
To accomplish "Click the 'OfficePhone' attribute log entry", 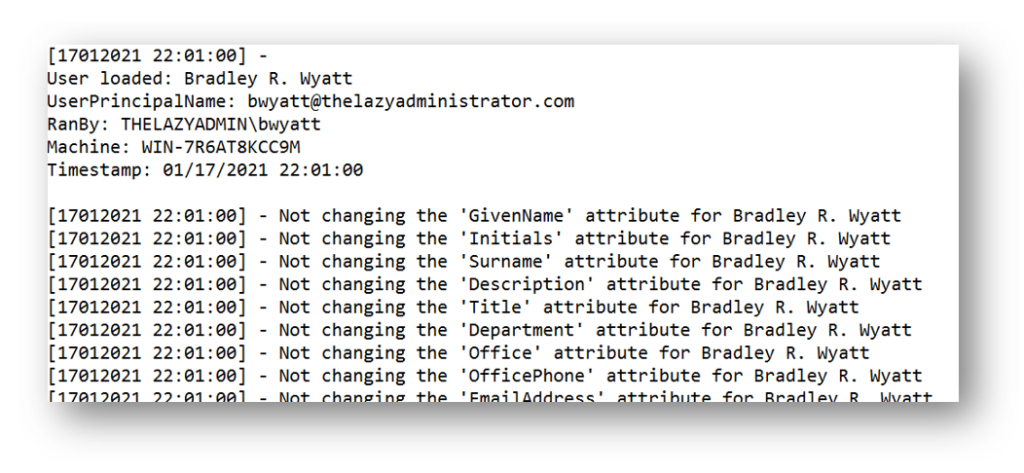I will coord(485,376).
